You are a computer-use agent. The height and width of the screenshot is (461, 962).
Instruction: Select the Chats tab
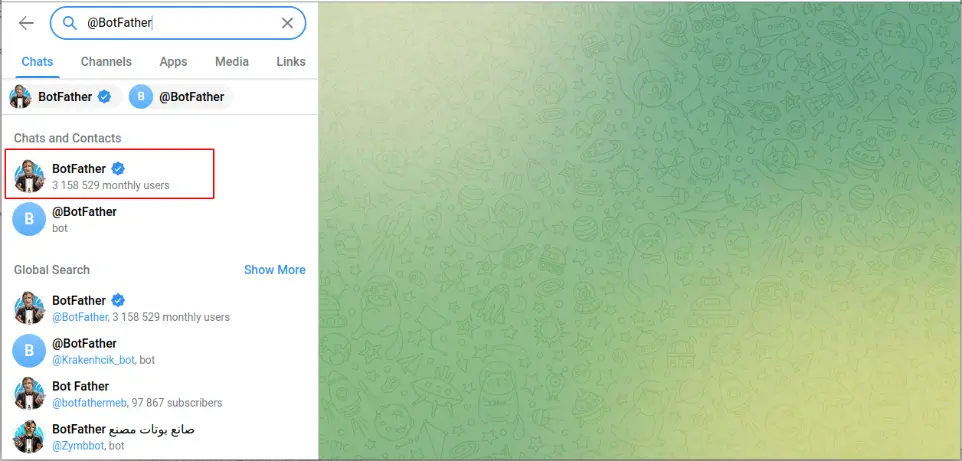pos(37,62)
